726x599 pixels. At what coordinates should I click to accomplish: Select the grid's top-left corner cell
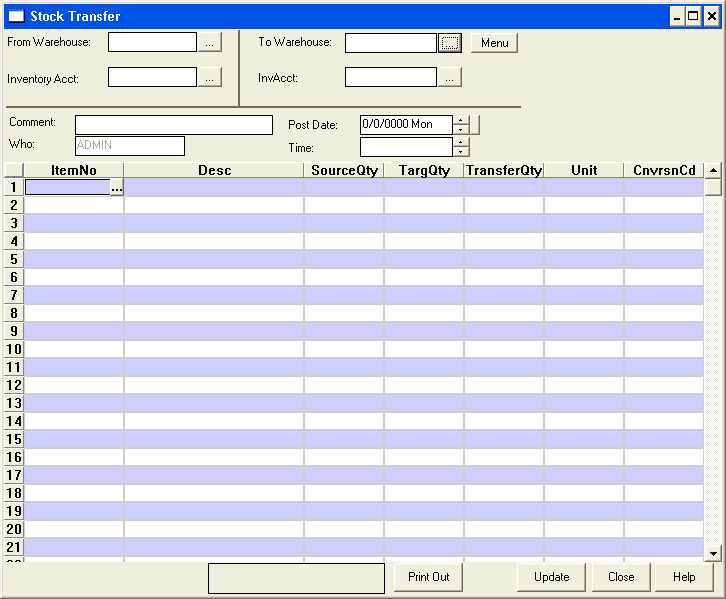13,170
